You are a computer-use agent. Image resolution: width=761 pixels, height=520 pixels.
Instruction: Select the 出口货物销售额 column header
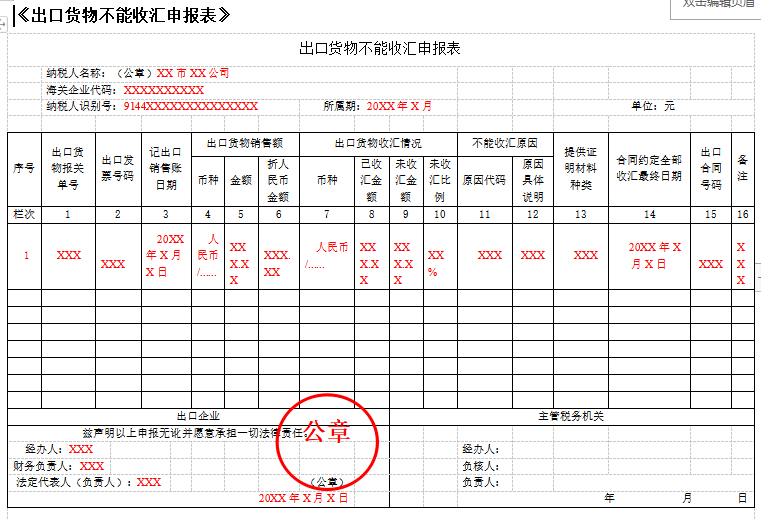click(245, 143)
